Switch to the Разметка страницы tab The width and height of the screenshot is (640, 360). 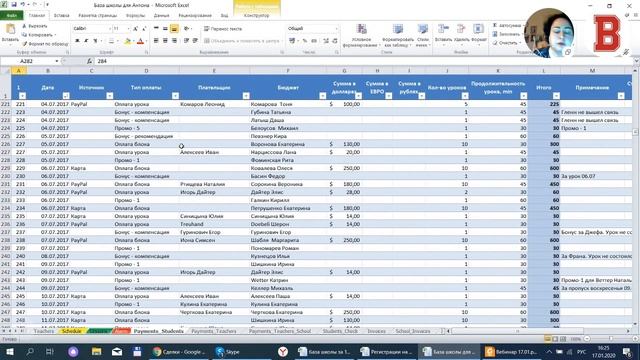coord(98,16)
